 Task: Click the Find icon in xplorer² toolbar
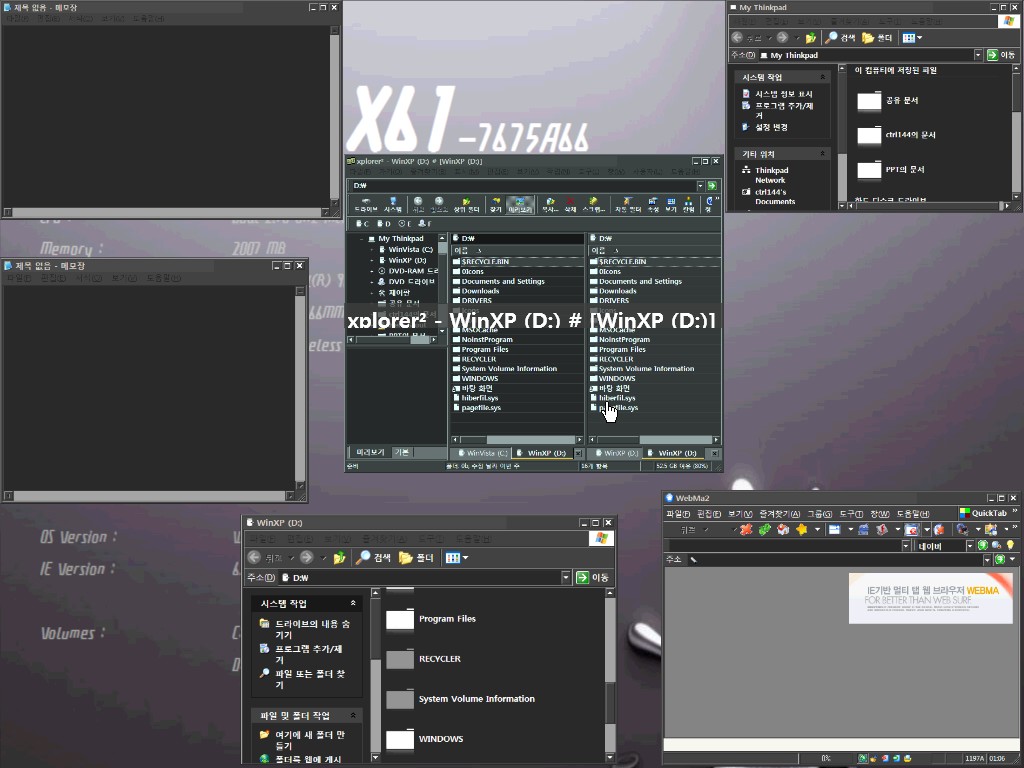[496, 204]
